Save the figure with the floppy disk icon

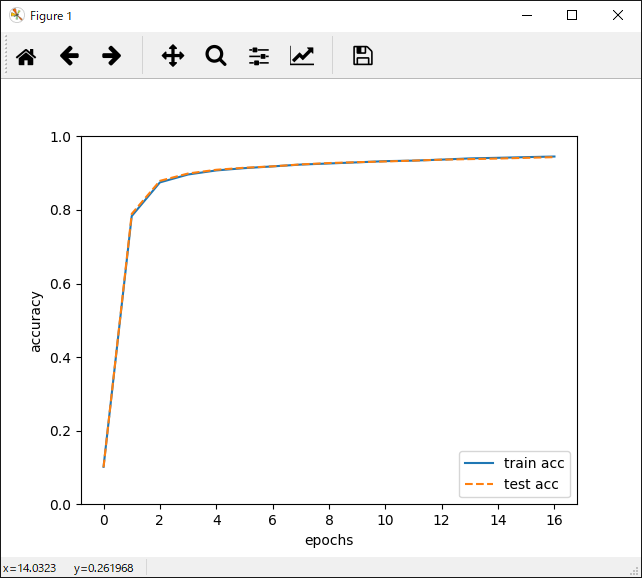[363, 56]
